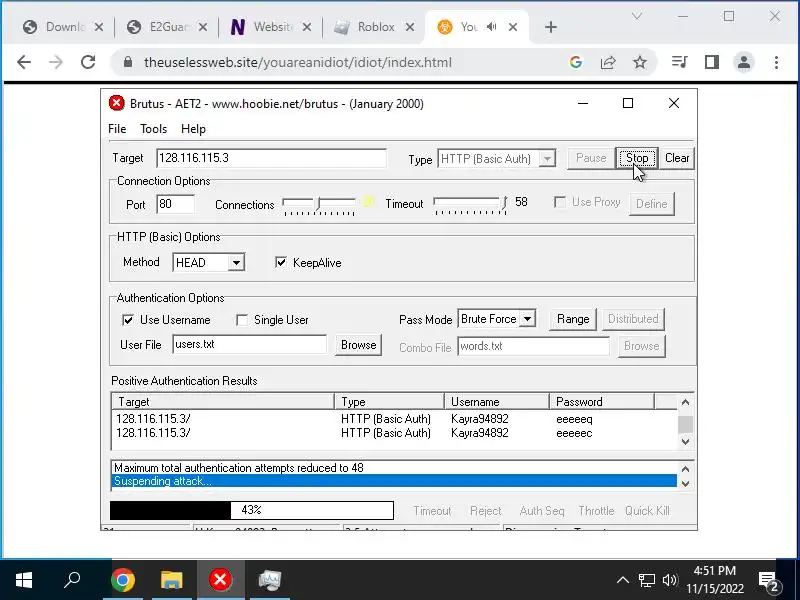Toggle the Use Username checkbox
Screen dimensions: 800x600
tap(128, 320)
